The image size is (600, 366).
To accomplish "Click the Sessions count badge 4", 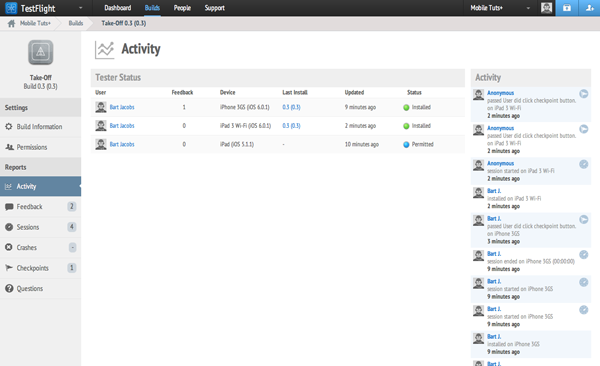I will coord(72,227).
